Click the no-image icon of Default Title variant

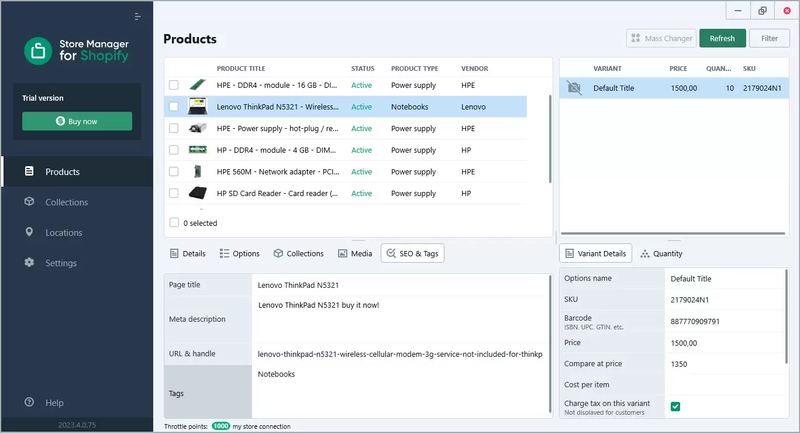574,88
